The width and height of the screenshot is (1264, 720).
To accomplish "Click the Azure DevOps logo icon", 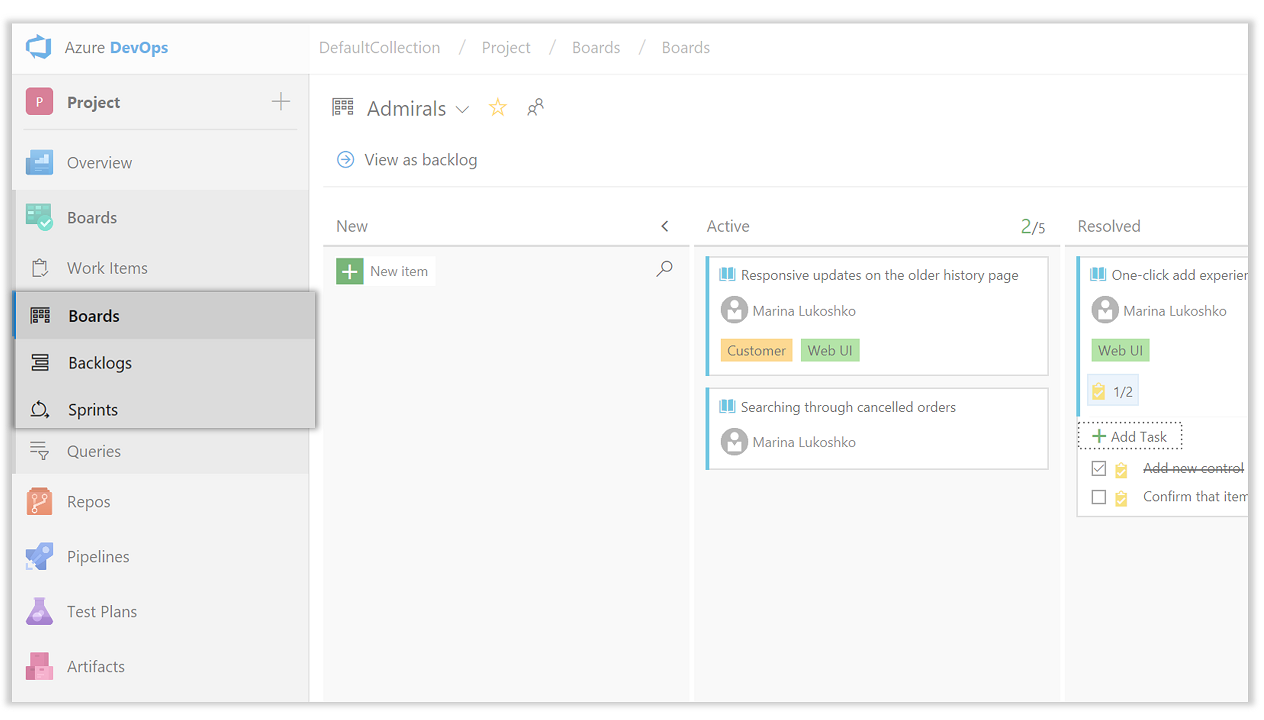I will pyautogui.click(x=39, y=48).
